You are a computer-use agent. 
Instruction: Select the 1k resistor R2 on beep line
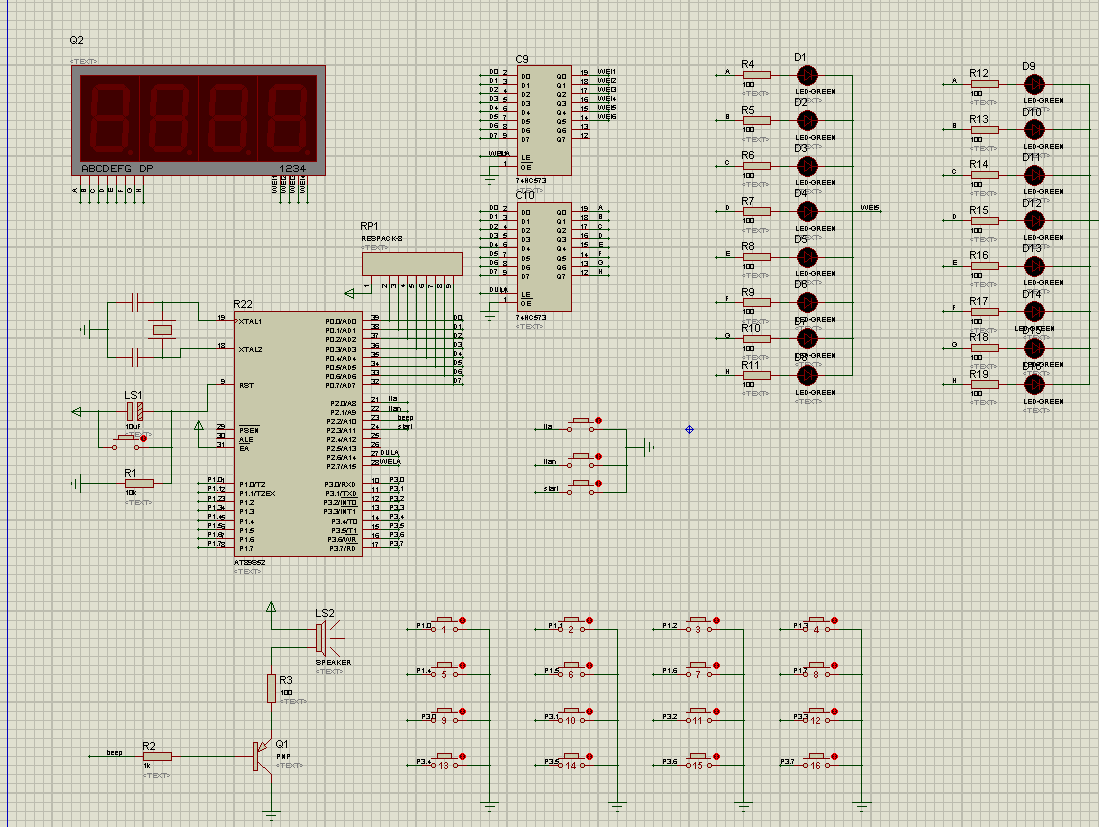pyautogui.click(x=157, y=756)
